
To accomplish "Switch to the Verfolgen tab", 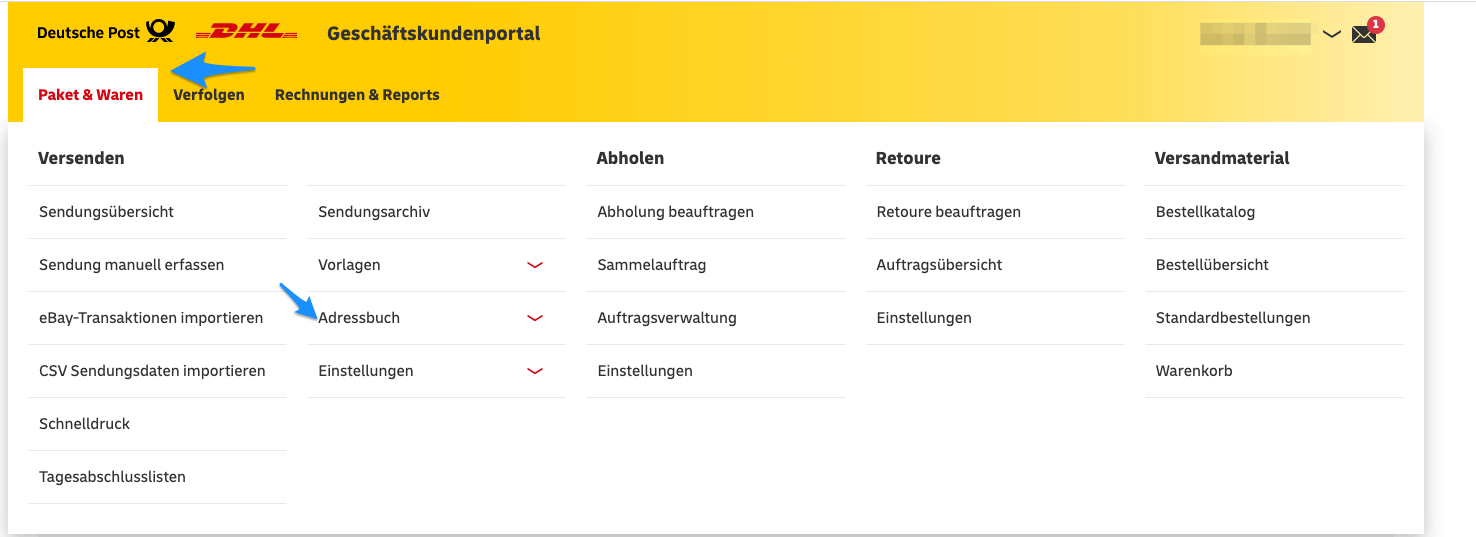I will coord(209,95).
